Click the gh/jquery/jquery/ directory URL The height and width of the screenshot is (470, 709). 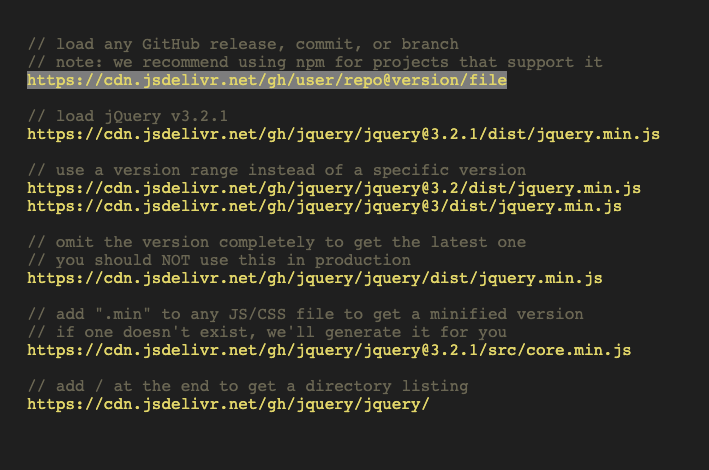click(x=228, y=404)
